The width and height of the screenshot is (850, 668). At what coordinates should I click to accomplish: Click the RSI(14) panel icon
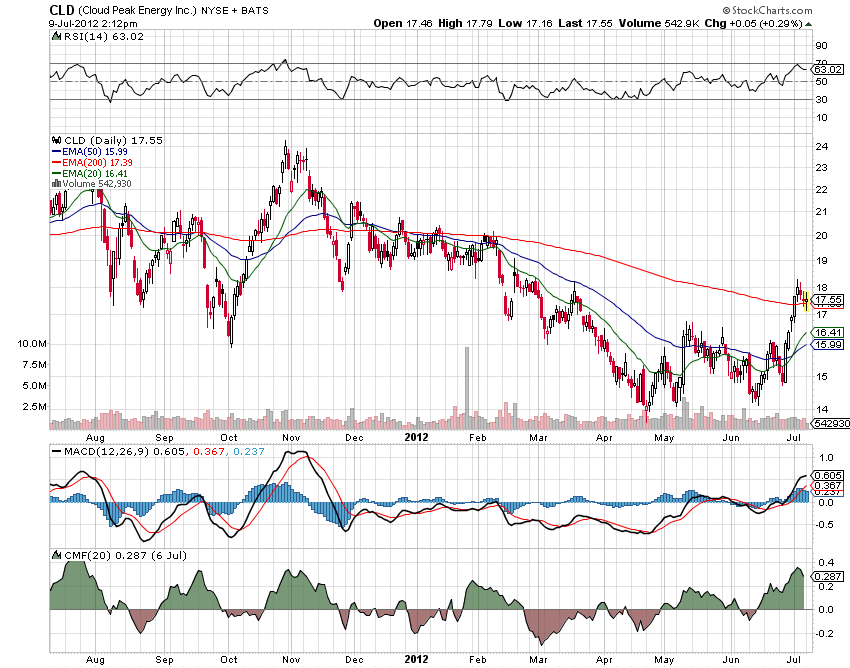coord(56,36)
